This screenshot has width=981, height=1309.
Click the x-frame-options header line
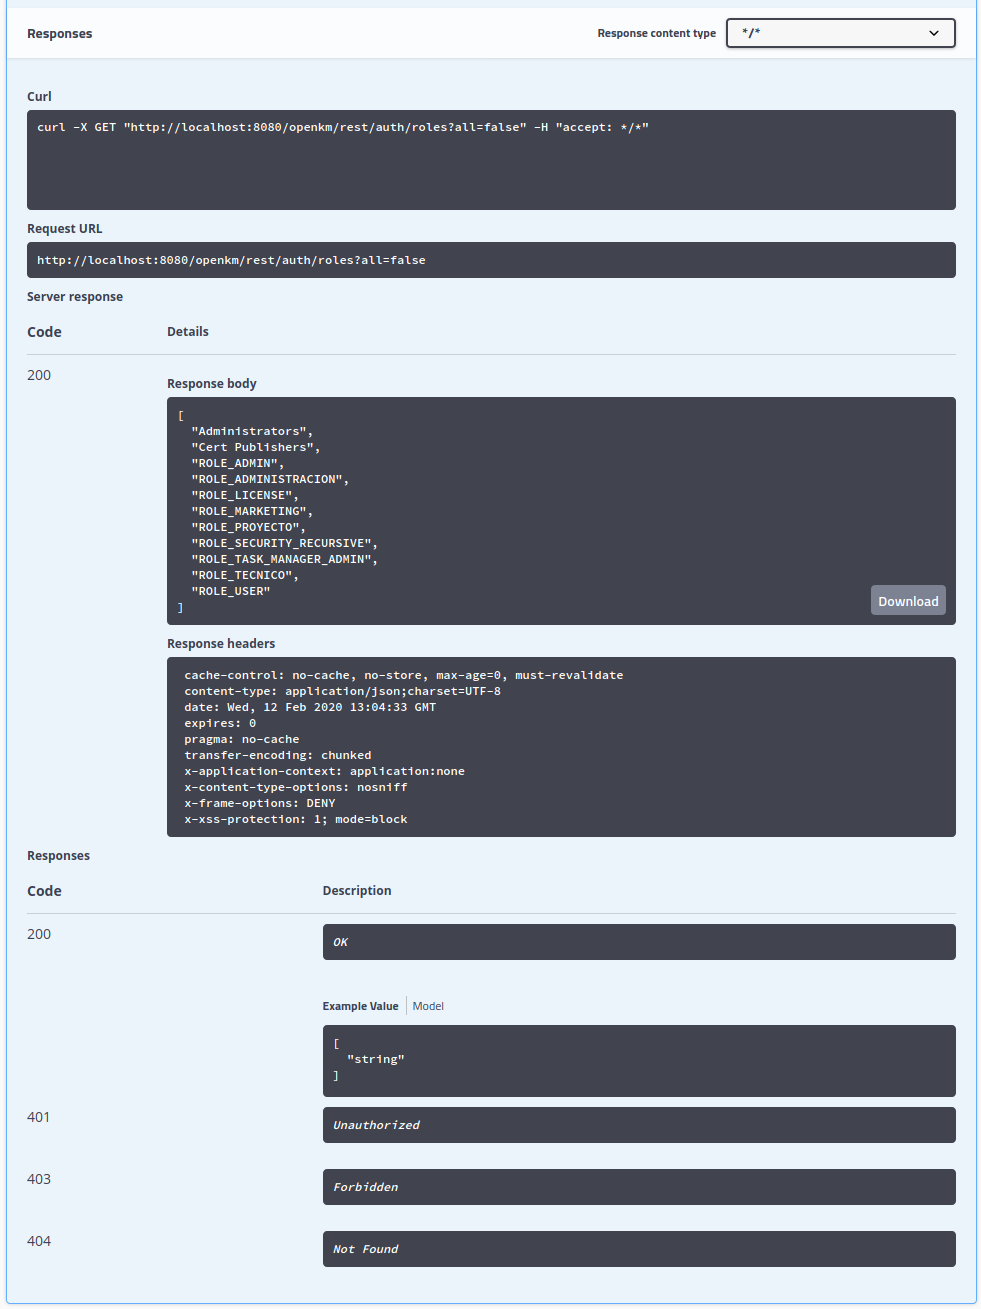tap(259, 804)
